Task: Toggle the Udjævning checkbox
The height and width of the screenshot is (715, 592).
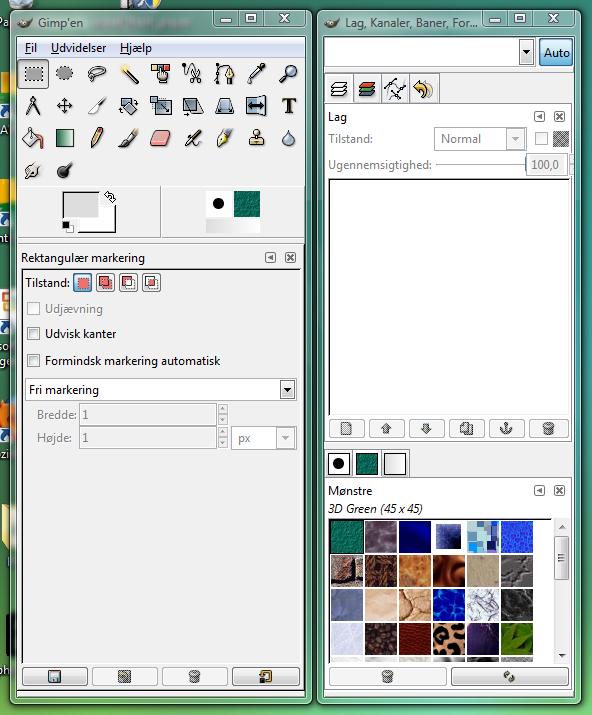Action: [x=33, y=309]
